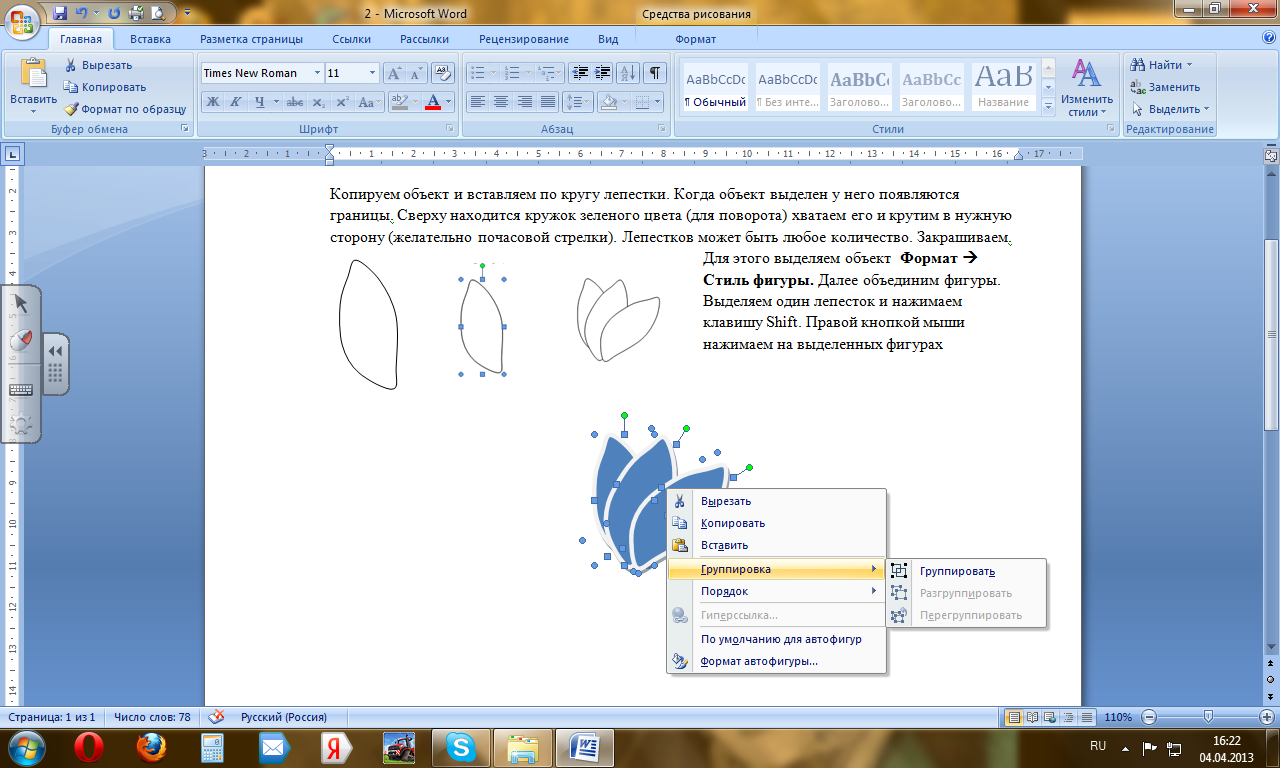Apply Название style
This screenshot has width=1280, height=768.
(1004, 89)
